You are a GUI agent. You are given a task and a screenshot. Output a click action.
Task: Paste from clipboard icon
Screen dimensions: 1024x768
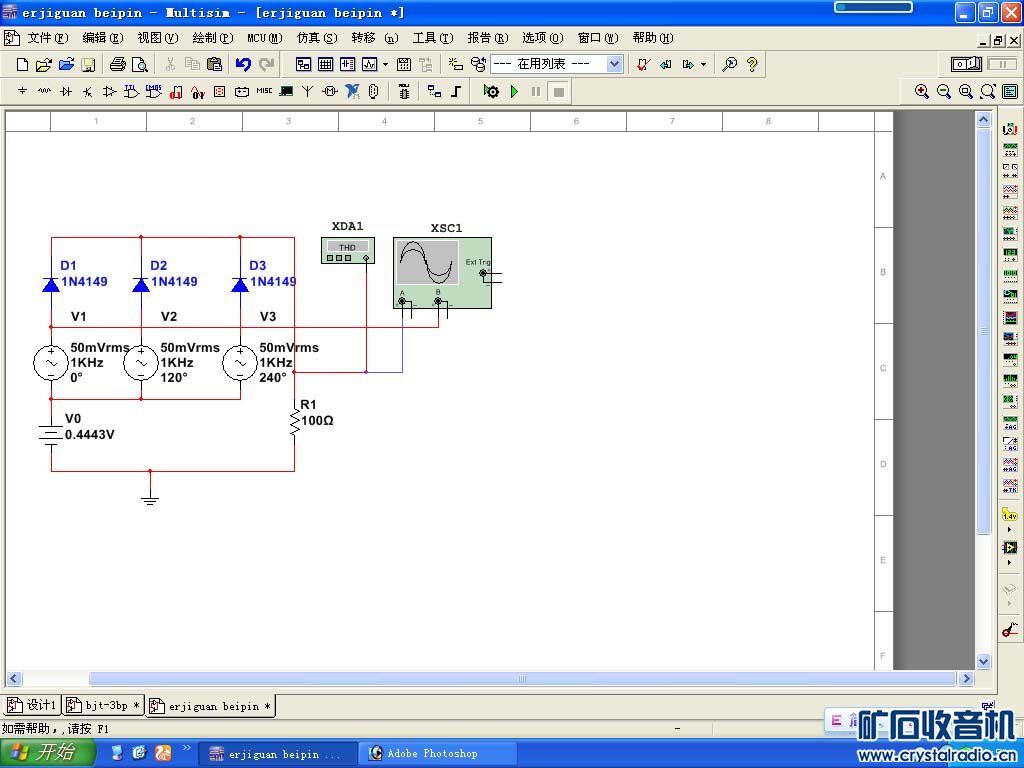214,64
